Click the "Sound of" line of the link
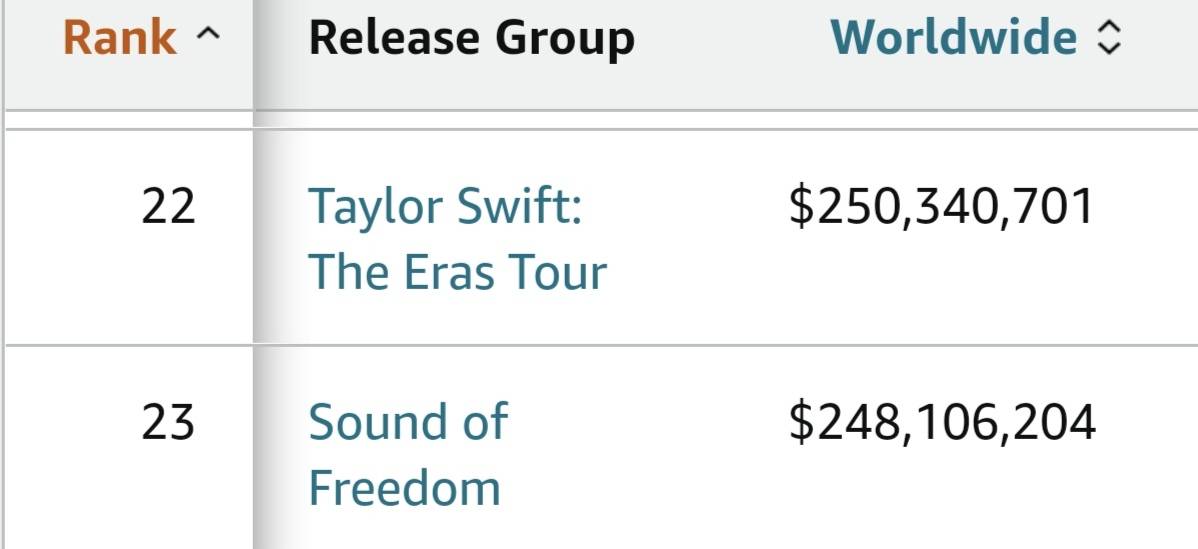 (407, 422)
